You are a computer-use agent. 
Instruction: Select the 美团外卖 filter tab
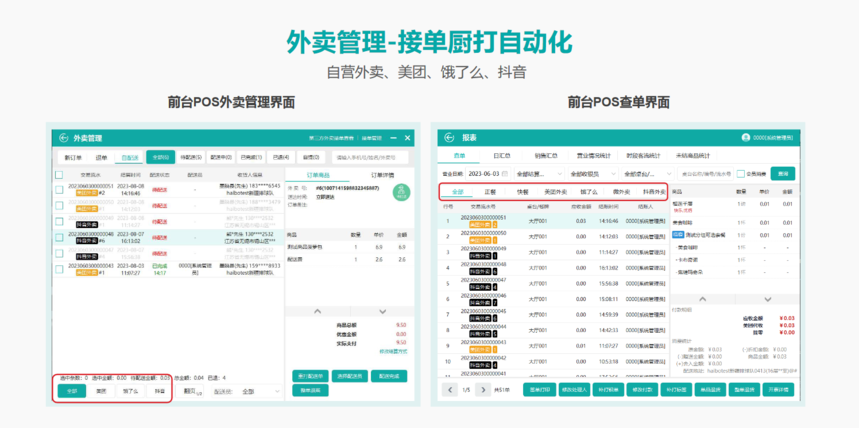(556, 192)
